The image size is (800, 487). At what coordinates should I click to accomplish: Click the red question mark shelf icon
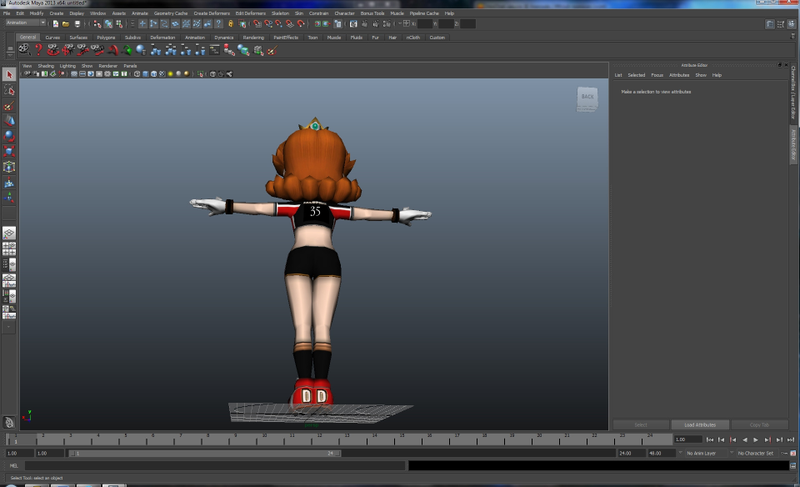39,49
